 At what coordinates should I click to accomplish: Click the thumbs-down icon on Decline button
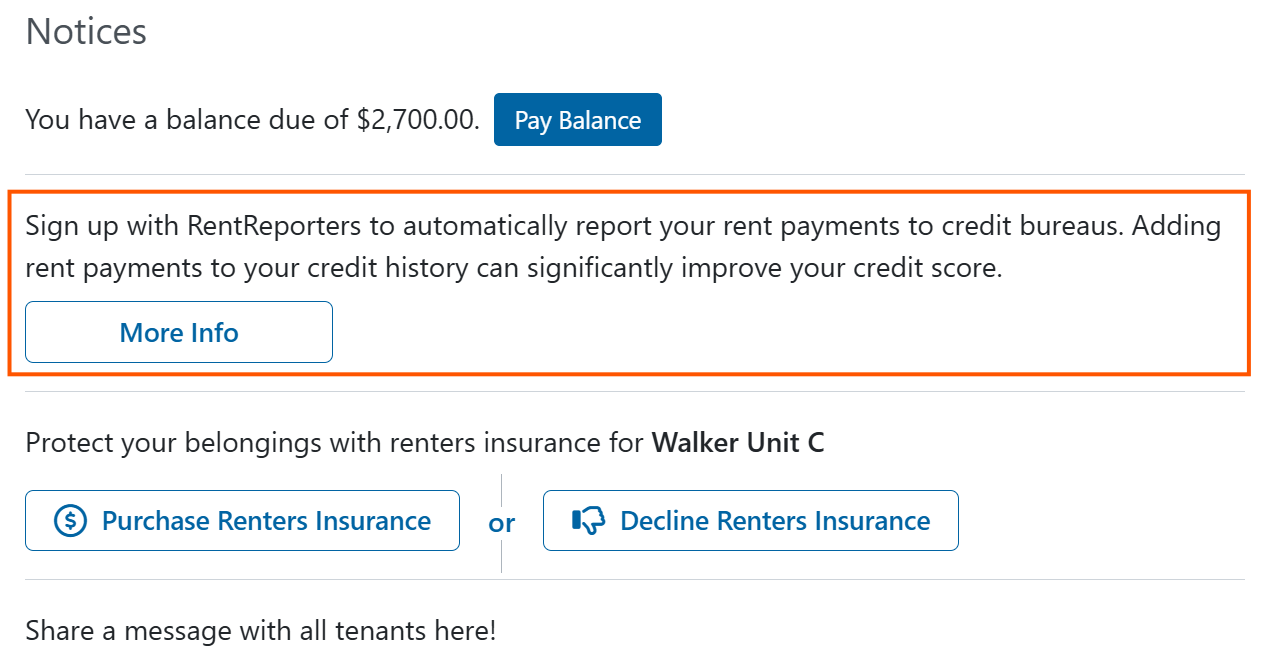coord(588,521)
